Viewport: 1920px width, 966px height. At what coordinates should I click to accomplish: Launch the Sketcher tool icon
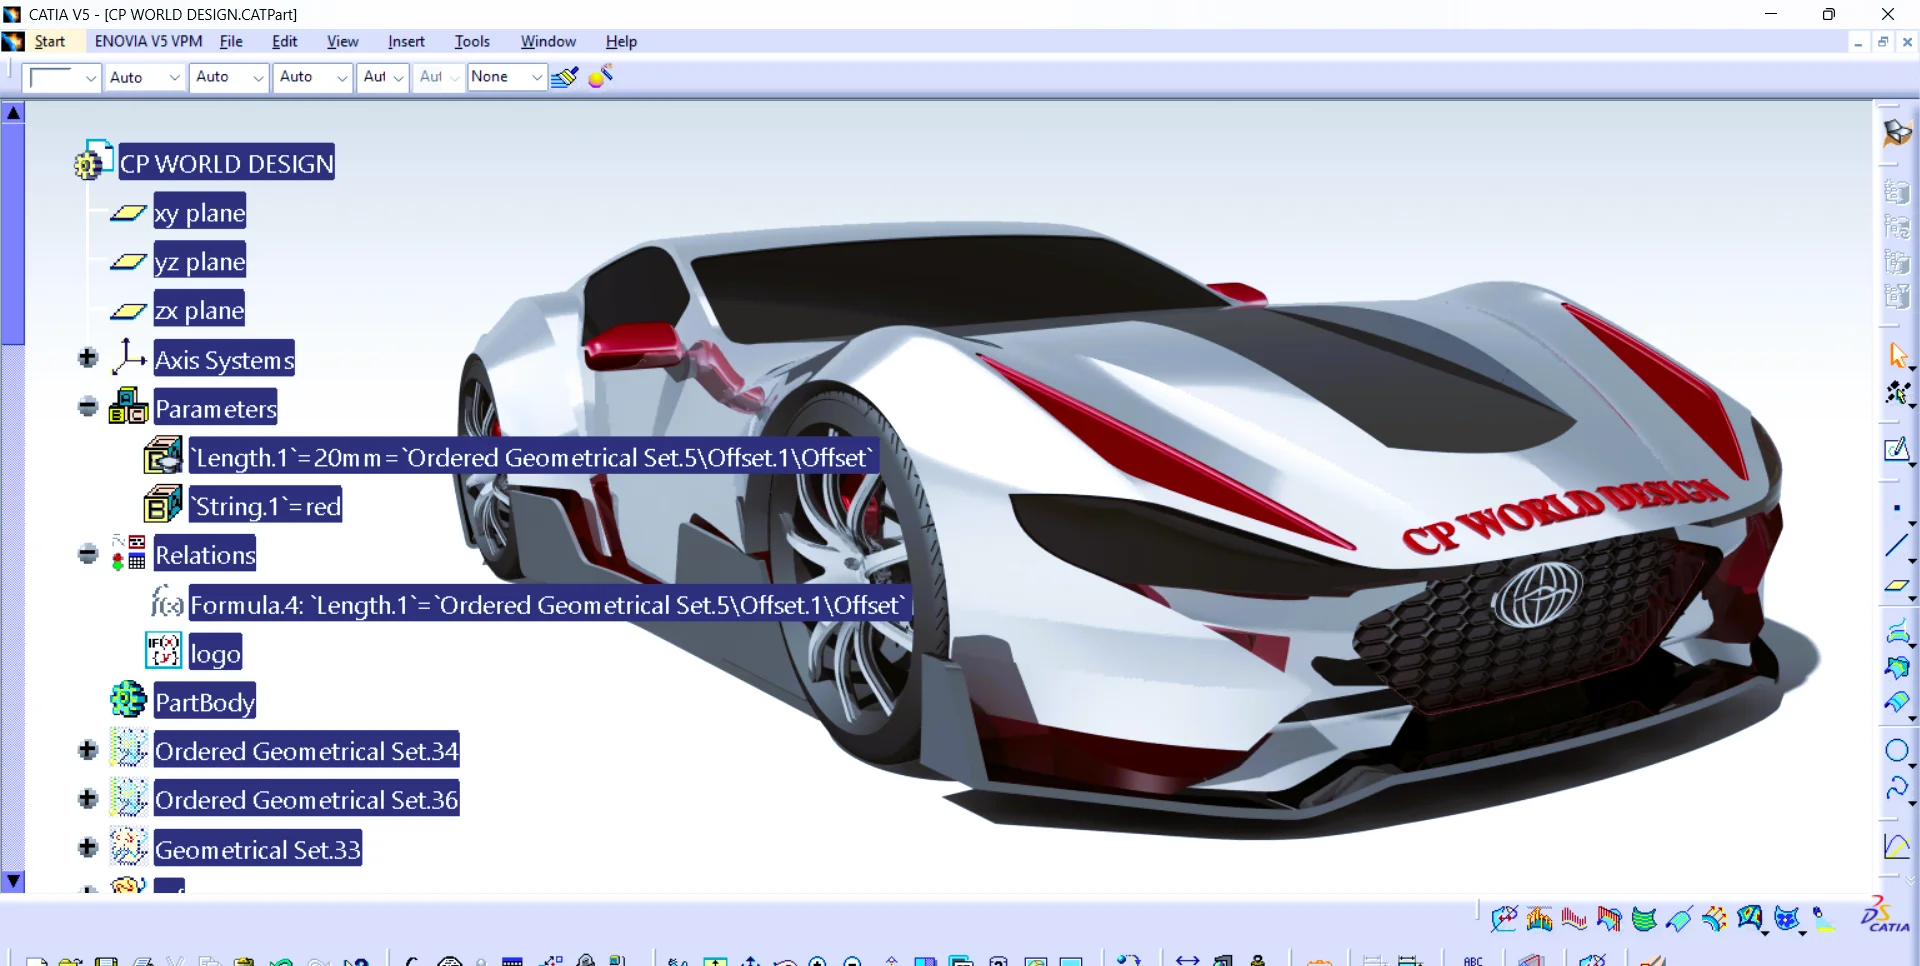[x=1896, y=450]
